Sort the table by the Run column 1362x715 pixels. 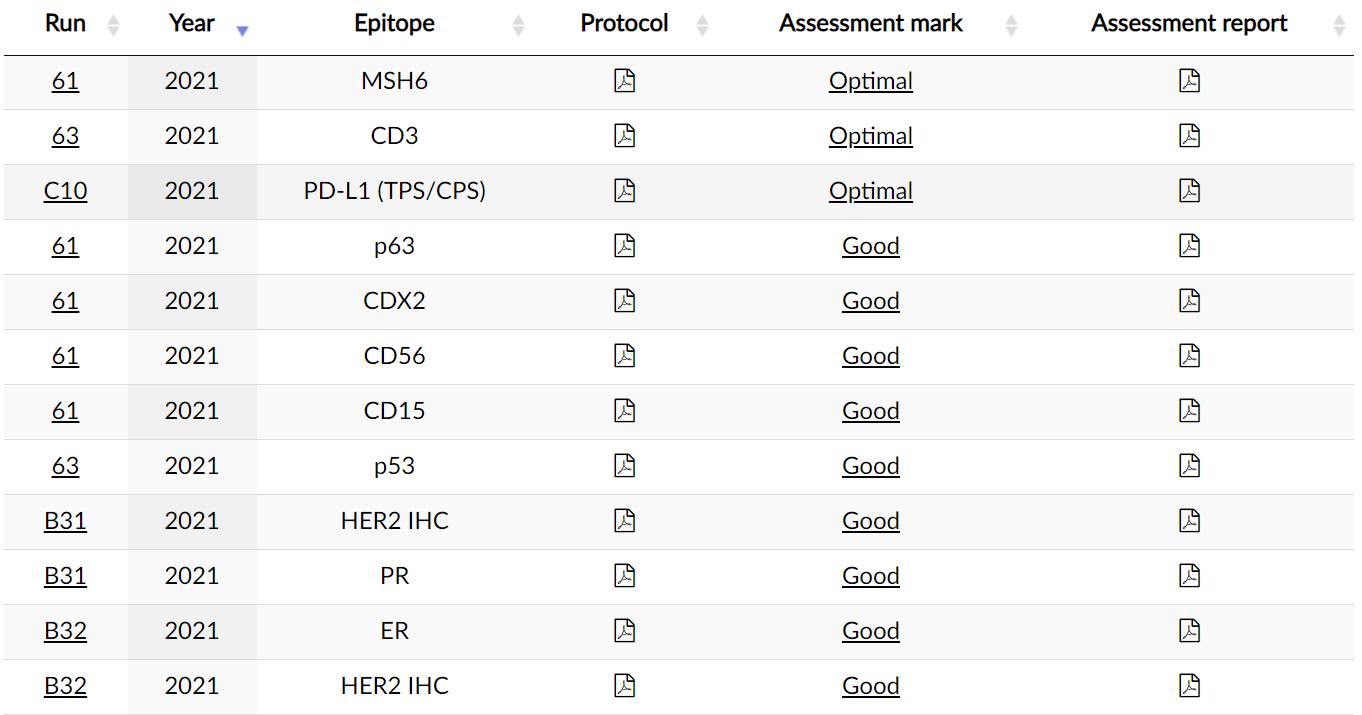tap(66, 24)
